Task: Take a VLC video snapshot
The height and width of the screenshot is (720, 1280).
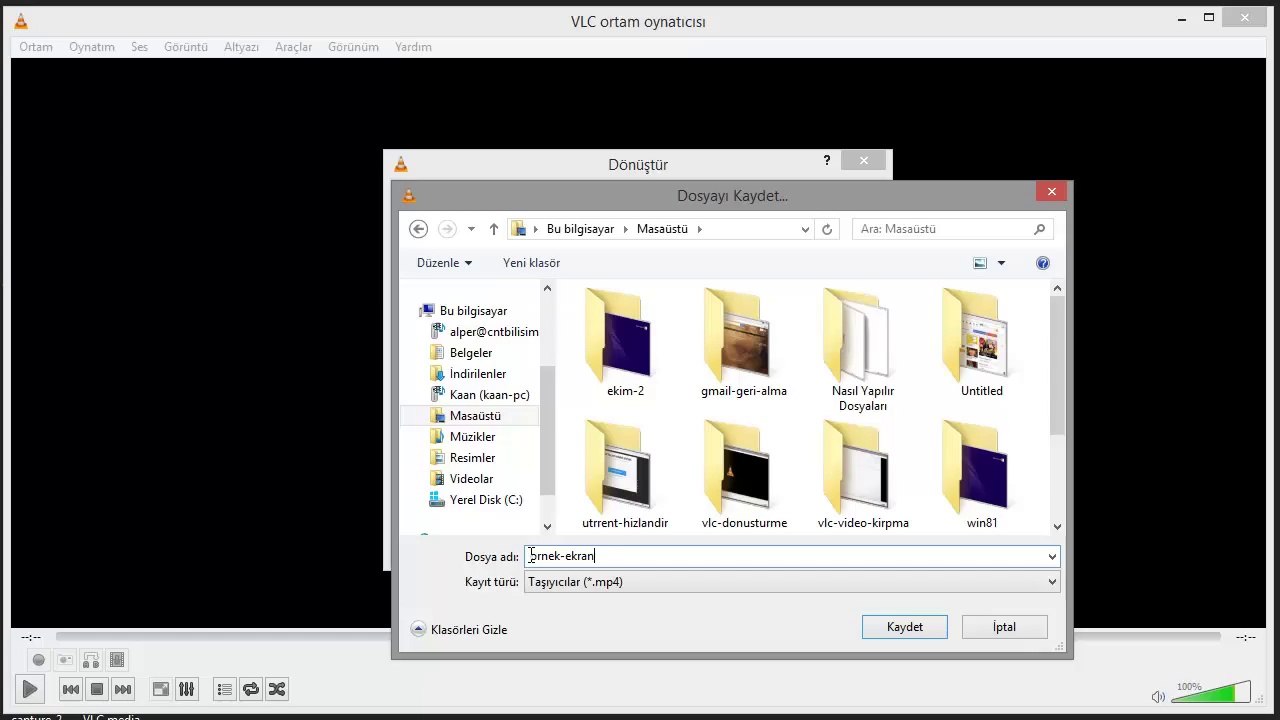Action: (65, 660)
